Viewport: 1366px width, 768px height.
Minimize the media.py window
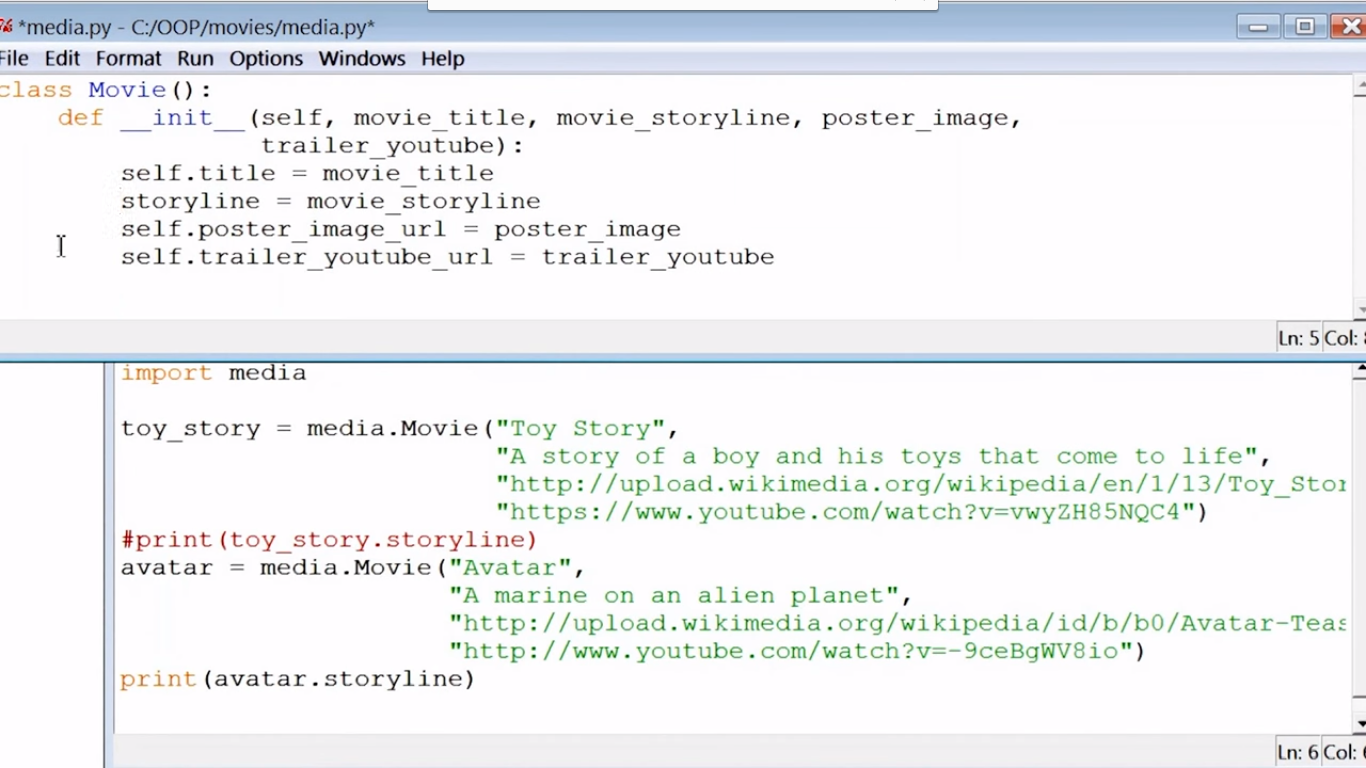[x=1258, y=27]
